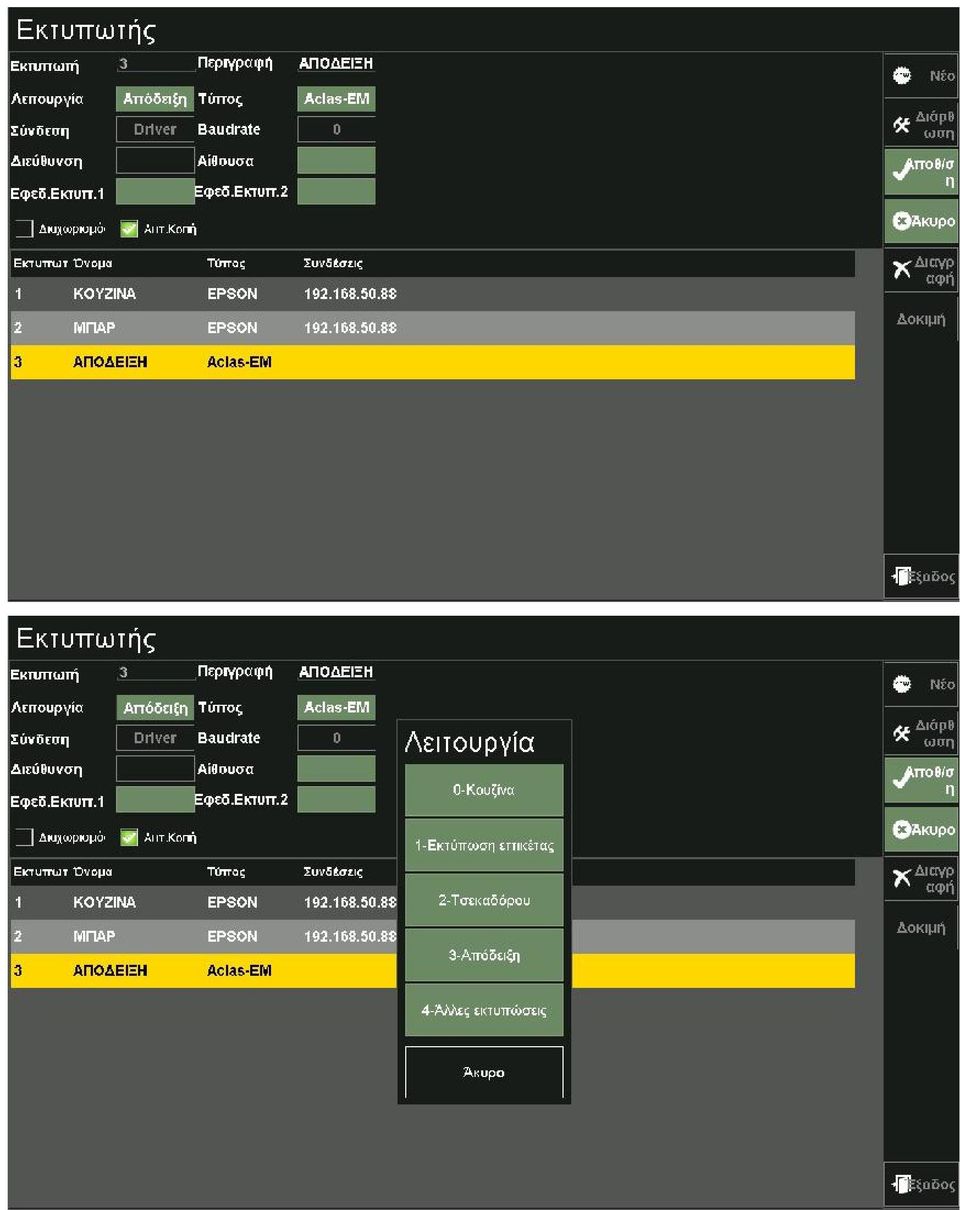The width and height of the screenshot is (960, 1210).
Task: Click Έξοδος exit button in the screen without popup
Action: point(921,577)
